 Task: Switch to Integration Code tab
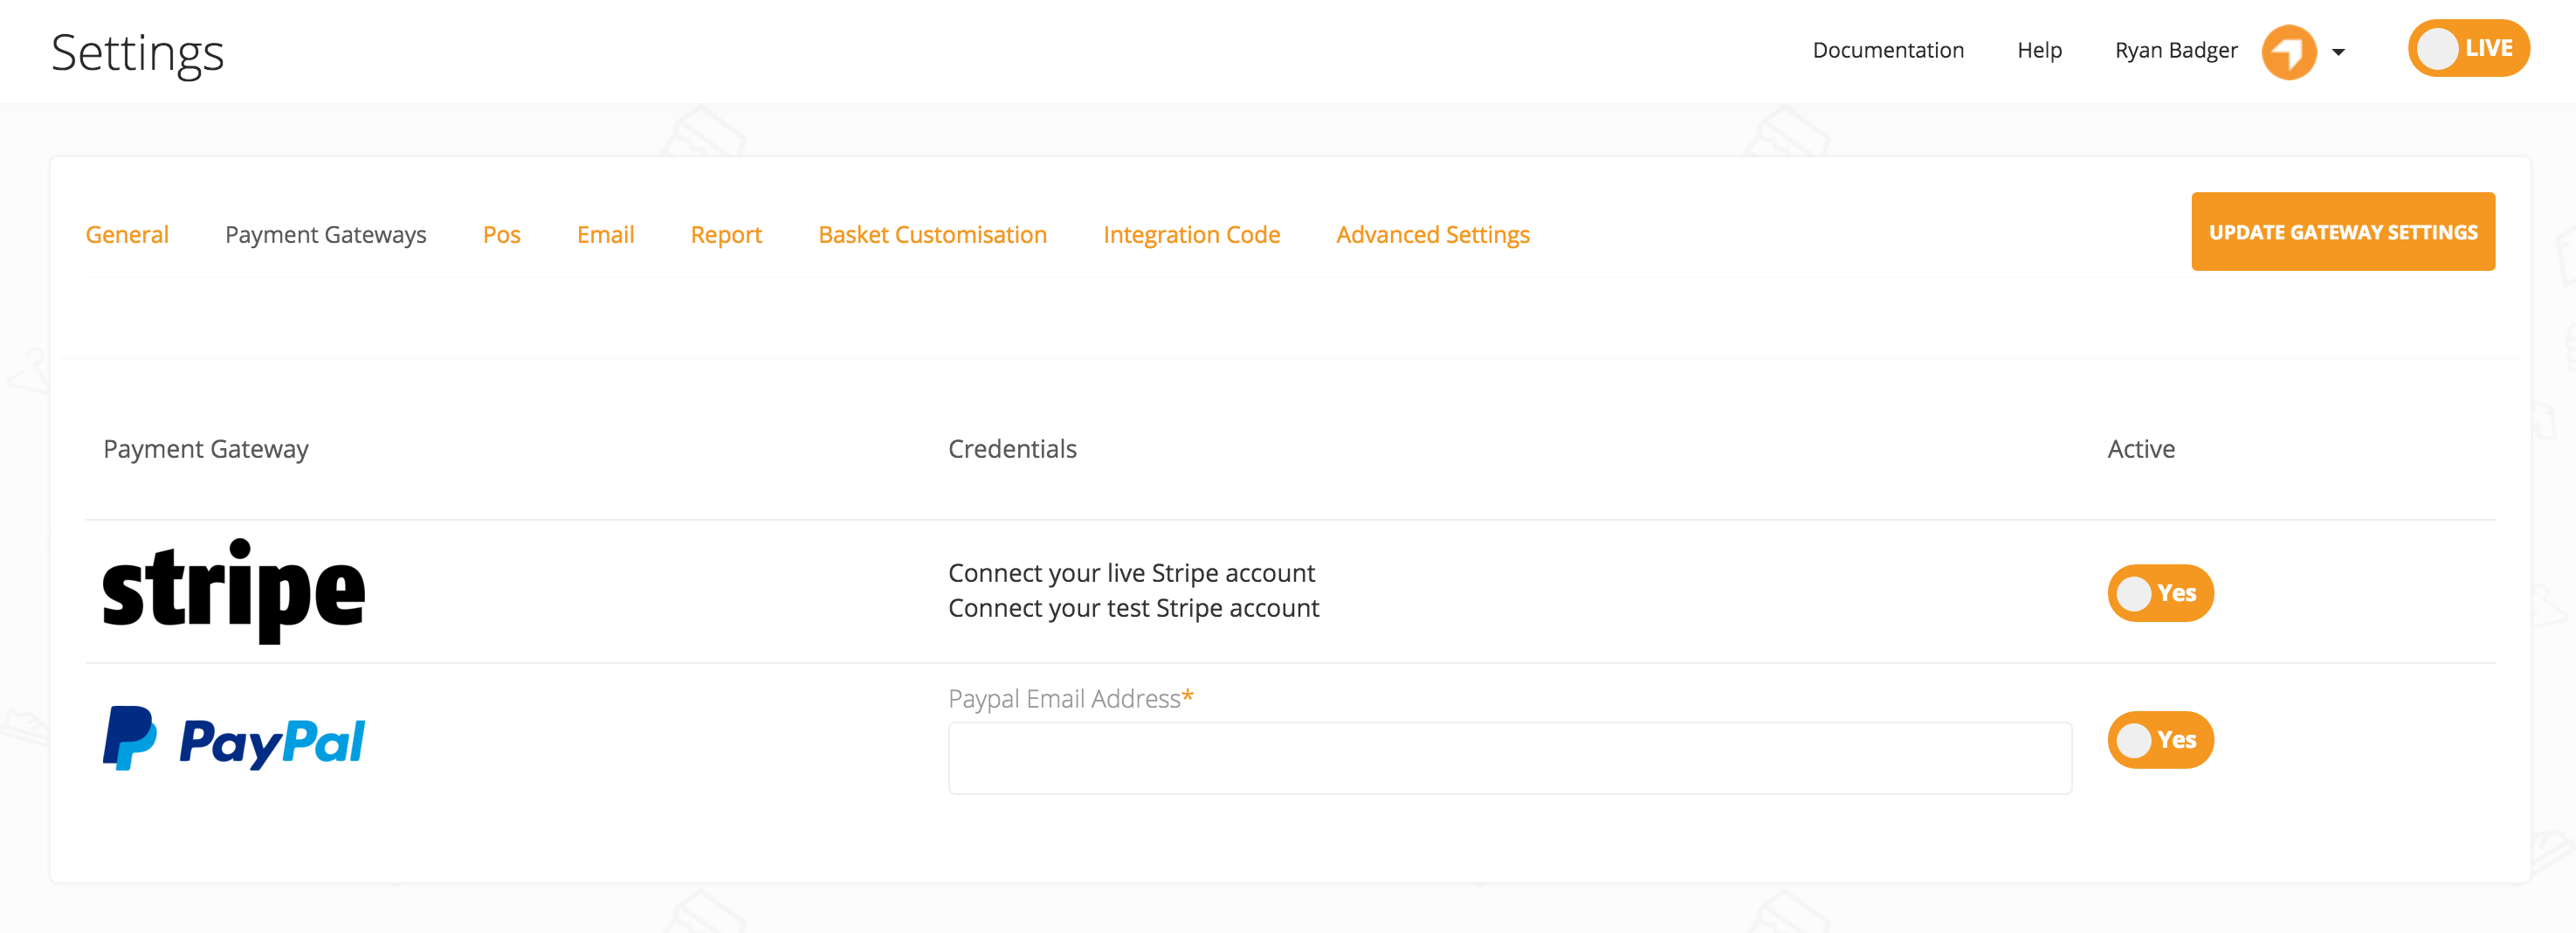[1191, 235]
